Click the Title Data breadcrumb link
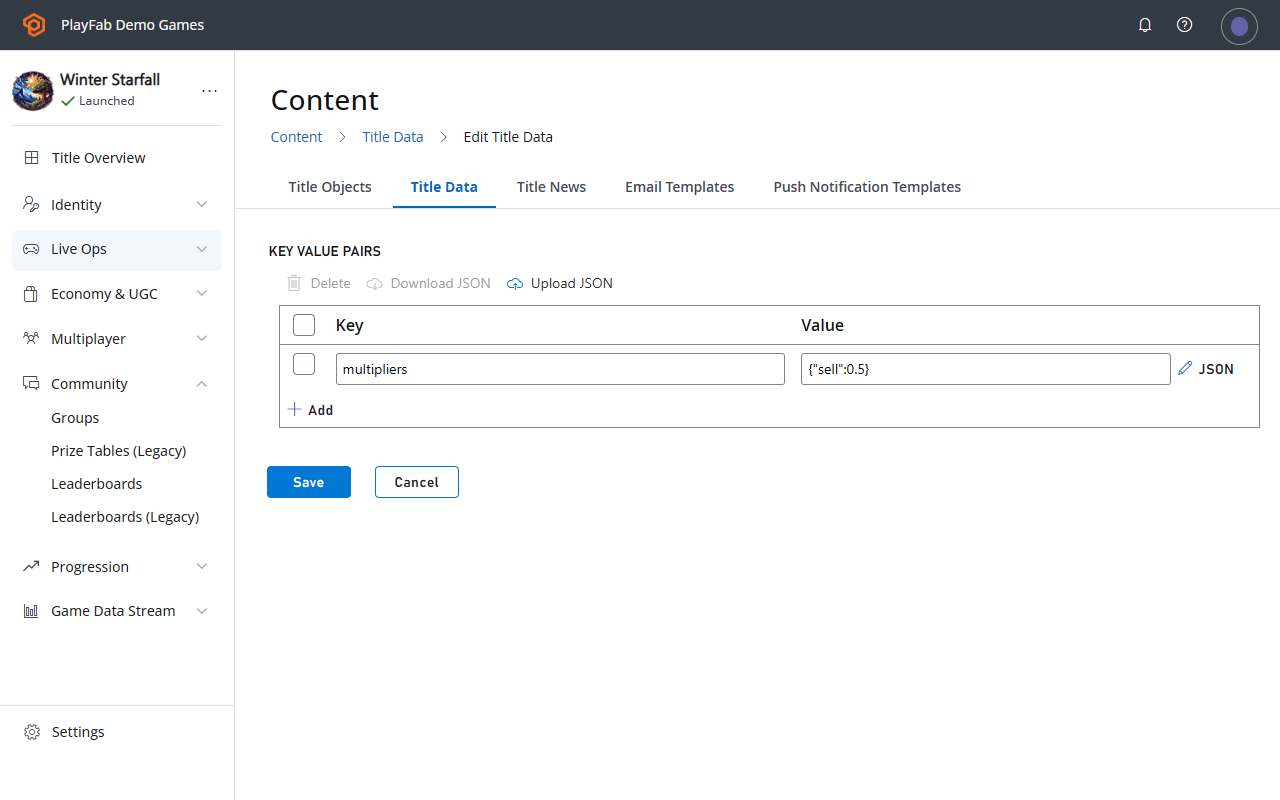The image size is (1280, 800). 393,137
